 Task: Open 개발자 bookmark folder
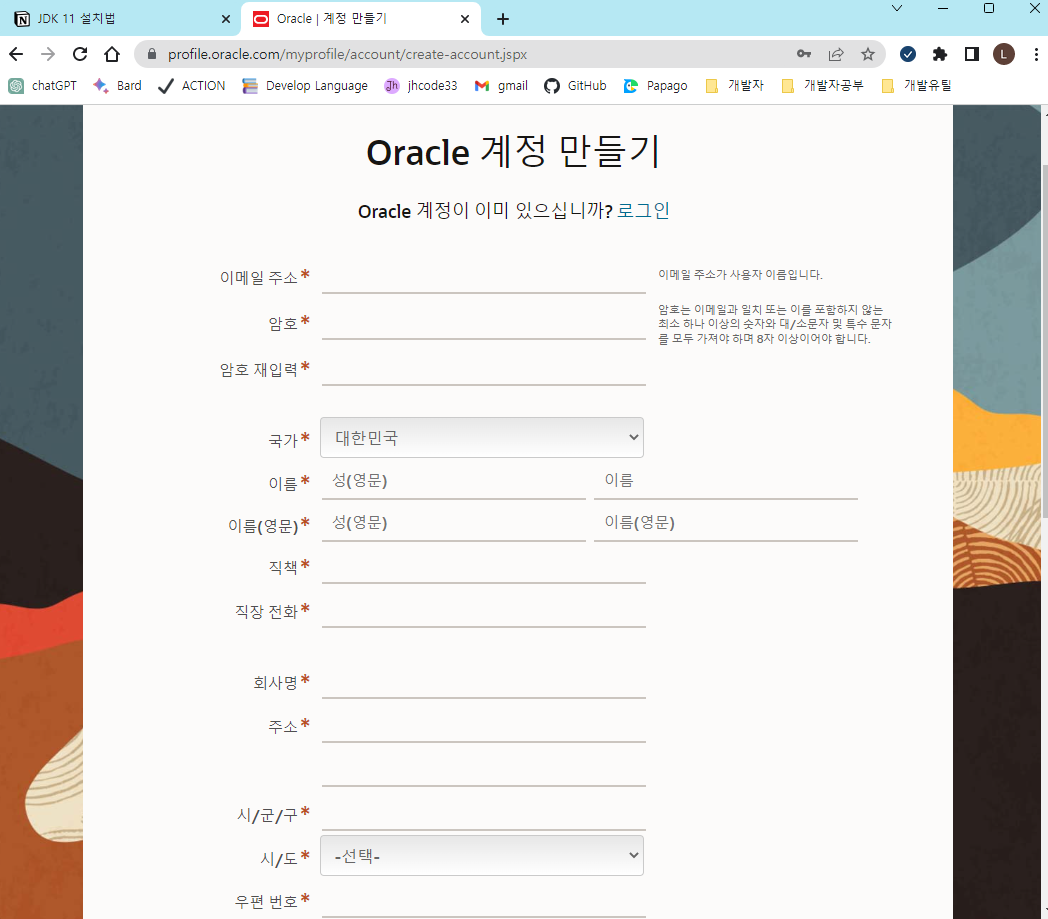click(x=735, y=86)
